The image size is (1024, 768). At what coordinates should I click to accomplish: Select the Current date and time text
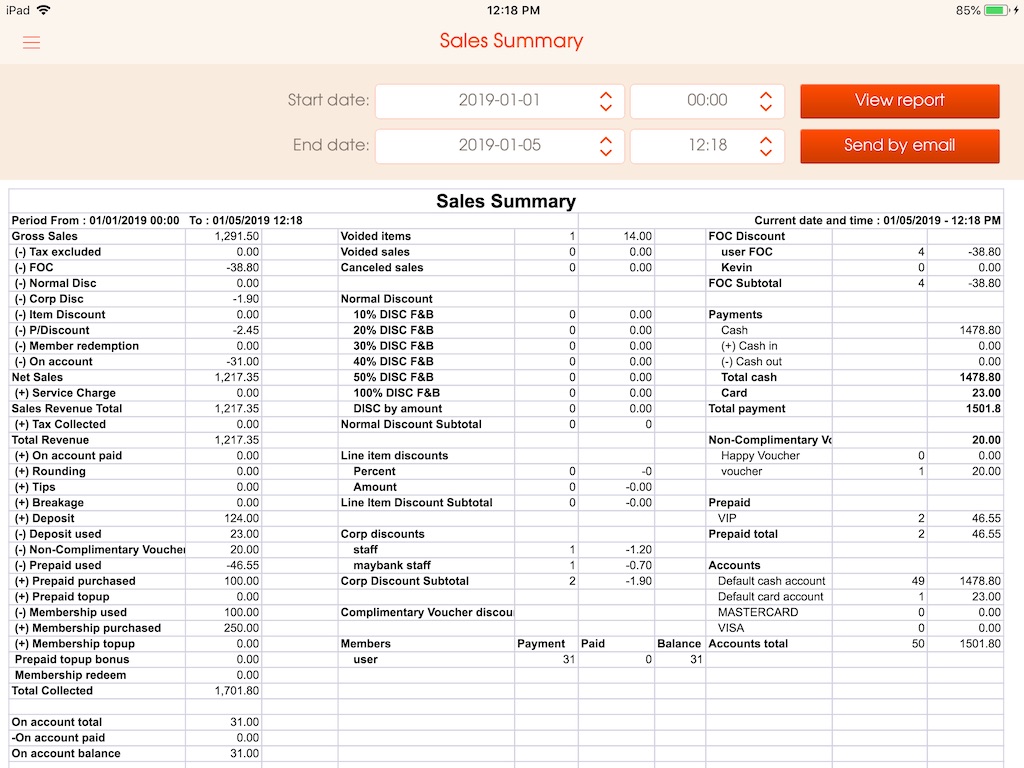877,221
